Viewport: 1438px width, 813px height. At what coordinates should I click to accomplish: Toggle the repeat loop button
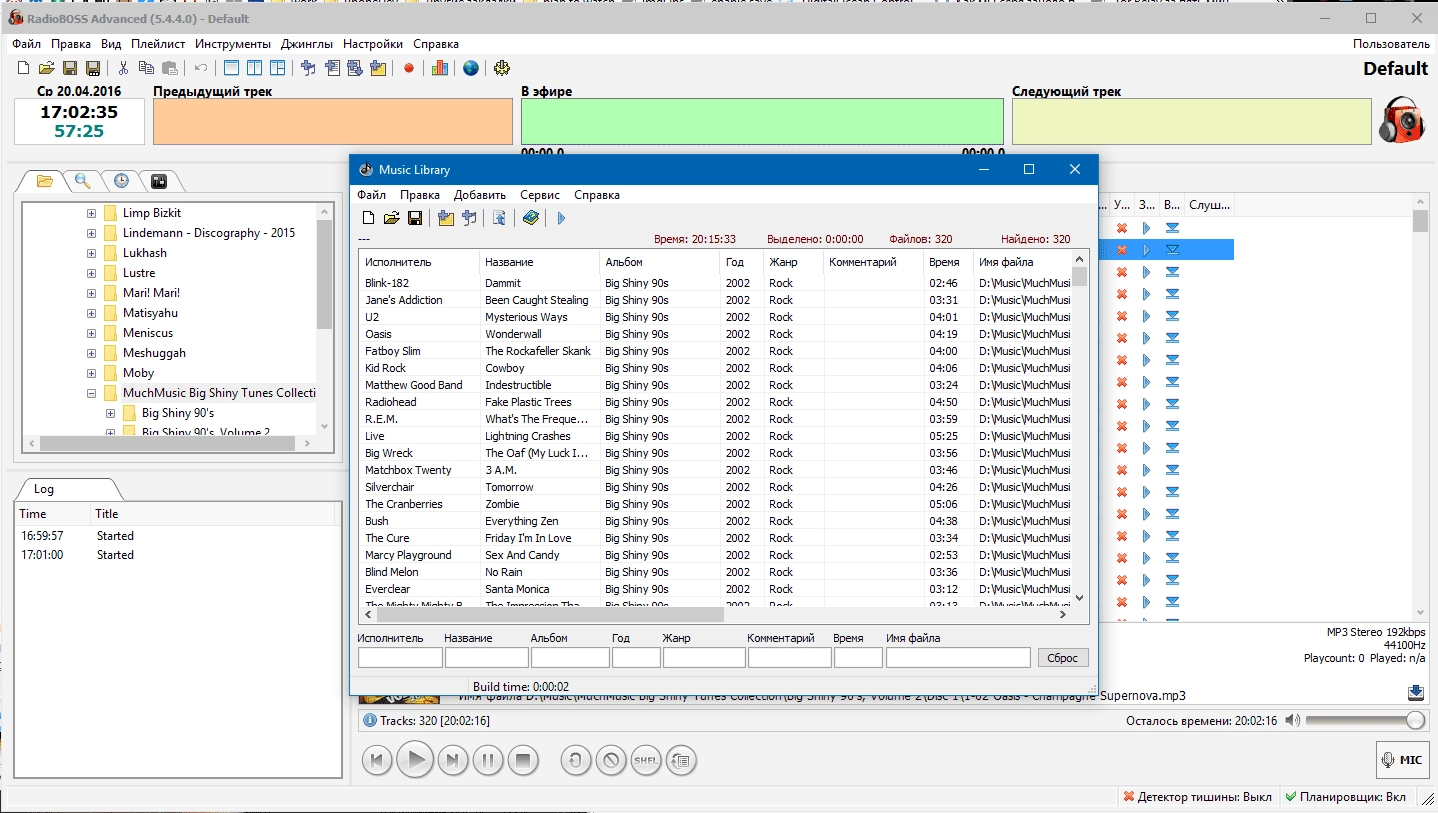tap(575, 760)
